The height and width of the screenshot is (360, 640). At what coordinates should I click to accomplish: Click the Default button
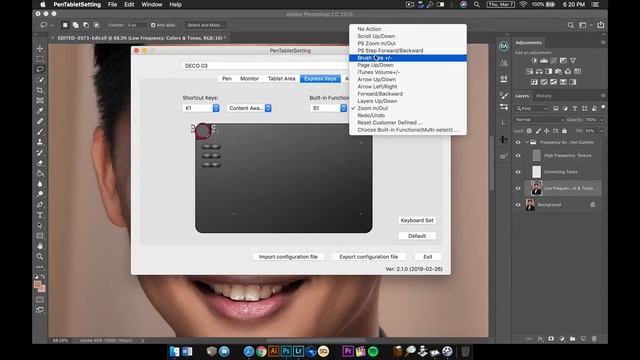417,236
